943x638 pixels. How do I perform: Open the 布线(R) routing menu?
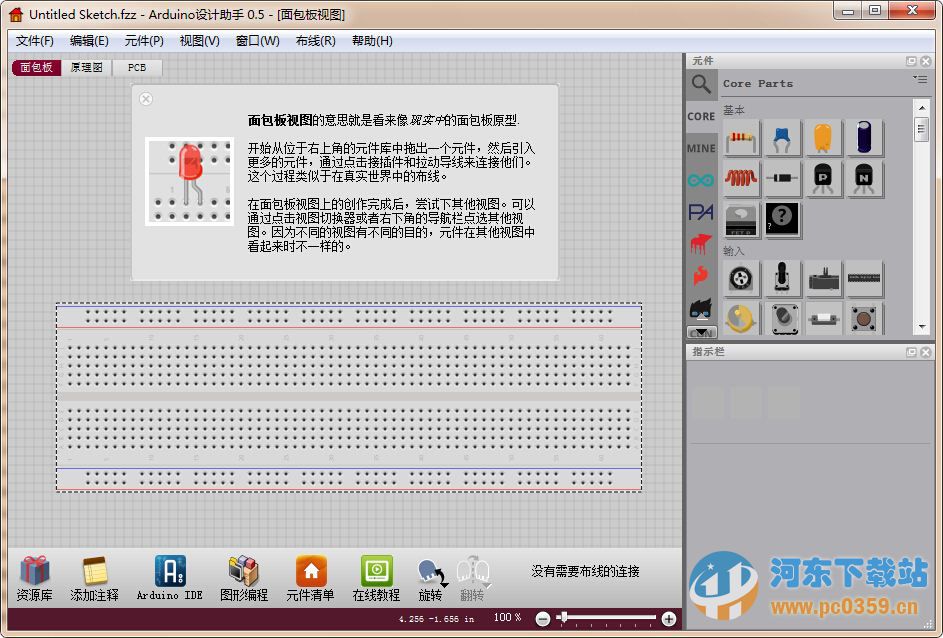315,41
